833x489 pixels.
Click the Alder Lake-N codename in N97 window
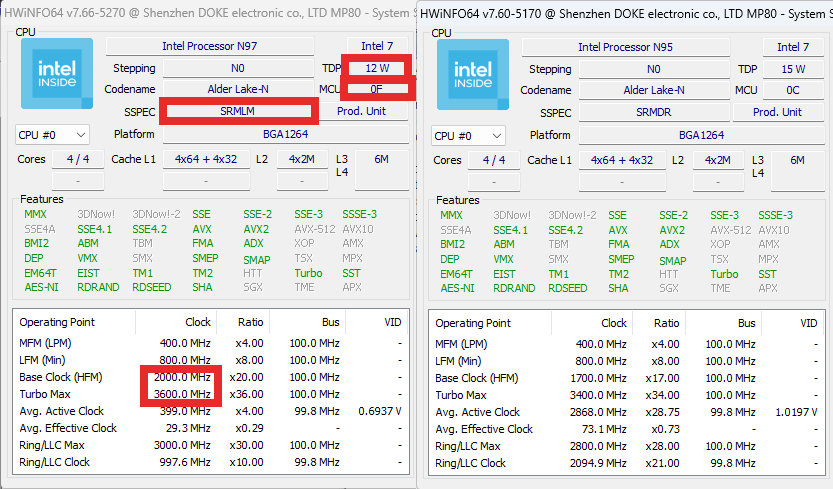click(238, 89)
